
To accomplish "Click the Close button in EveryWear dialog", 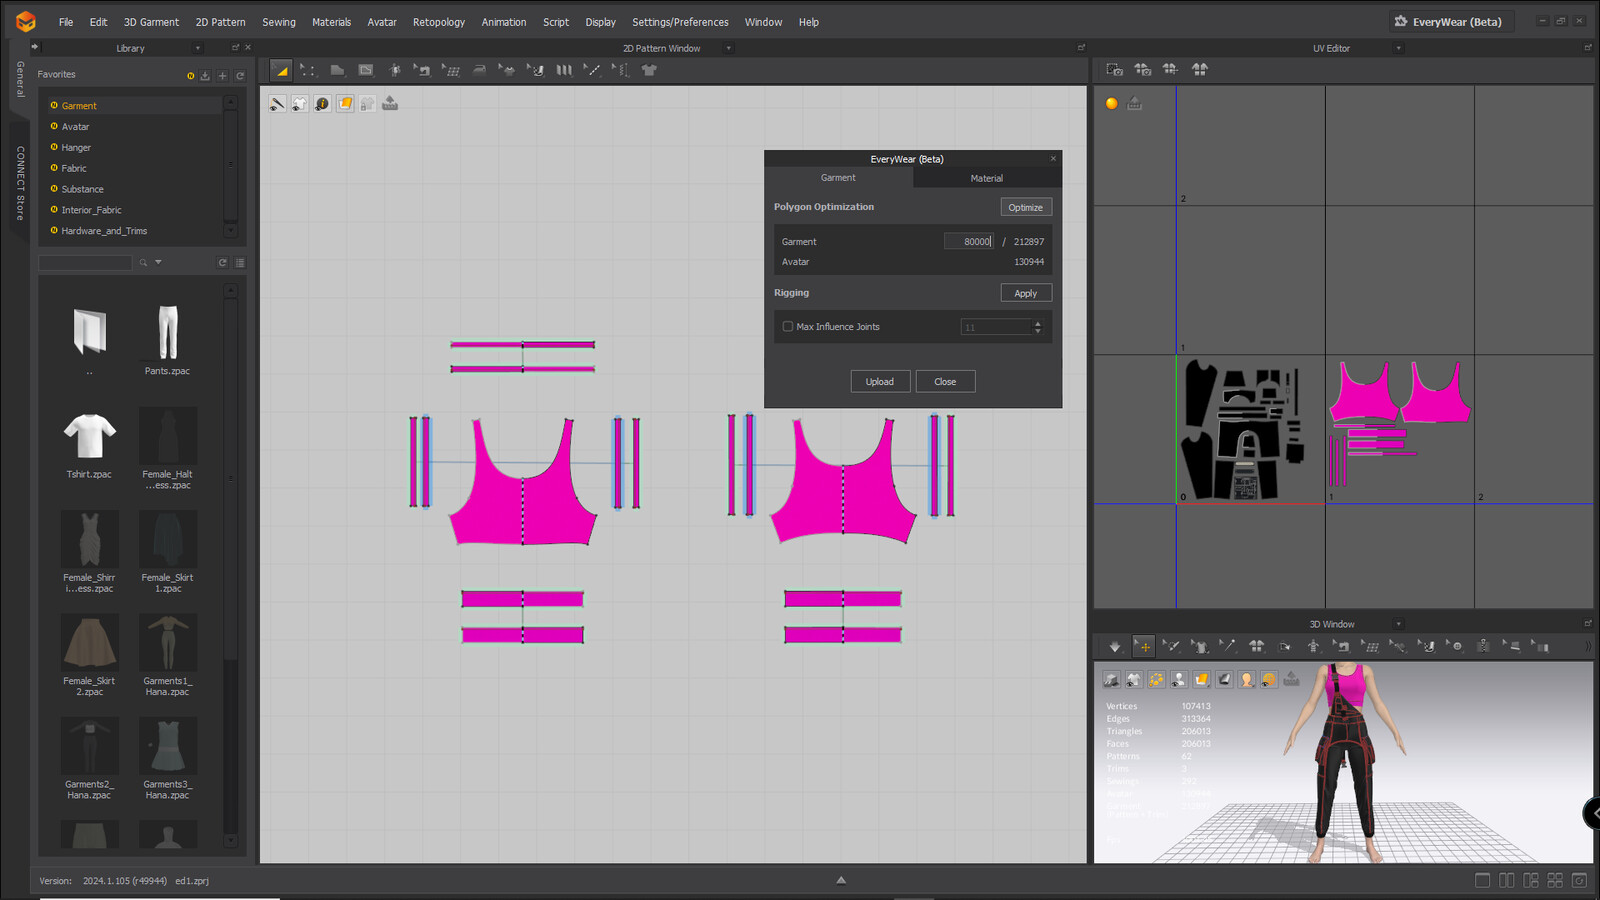I will point(945,381).
